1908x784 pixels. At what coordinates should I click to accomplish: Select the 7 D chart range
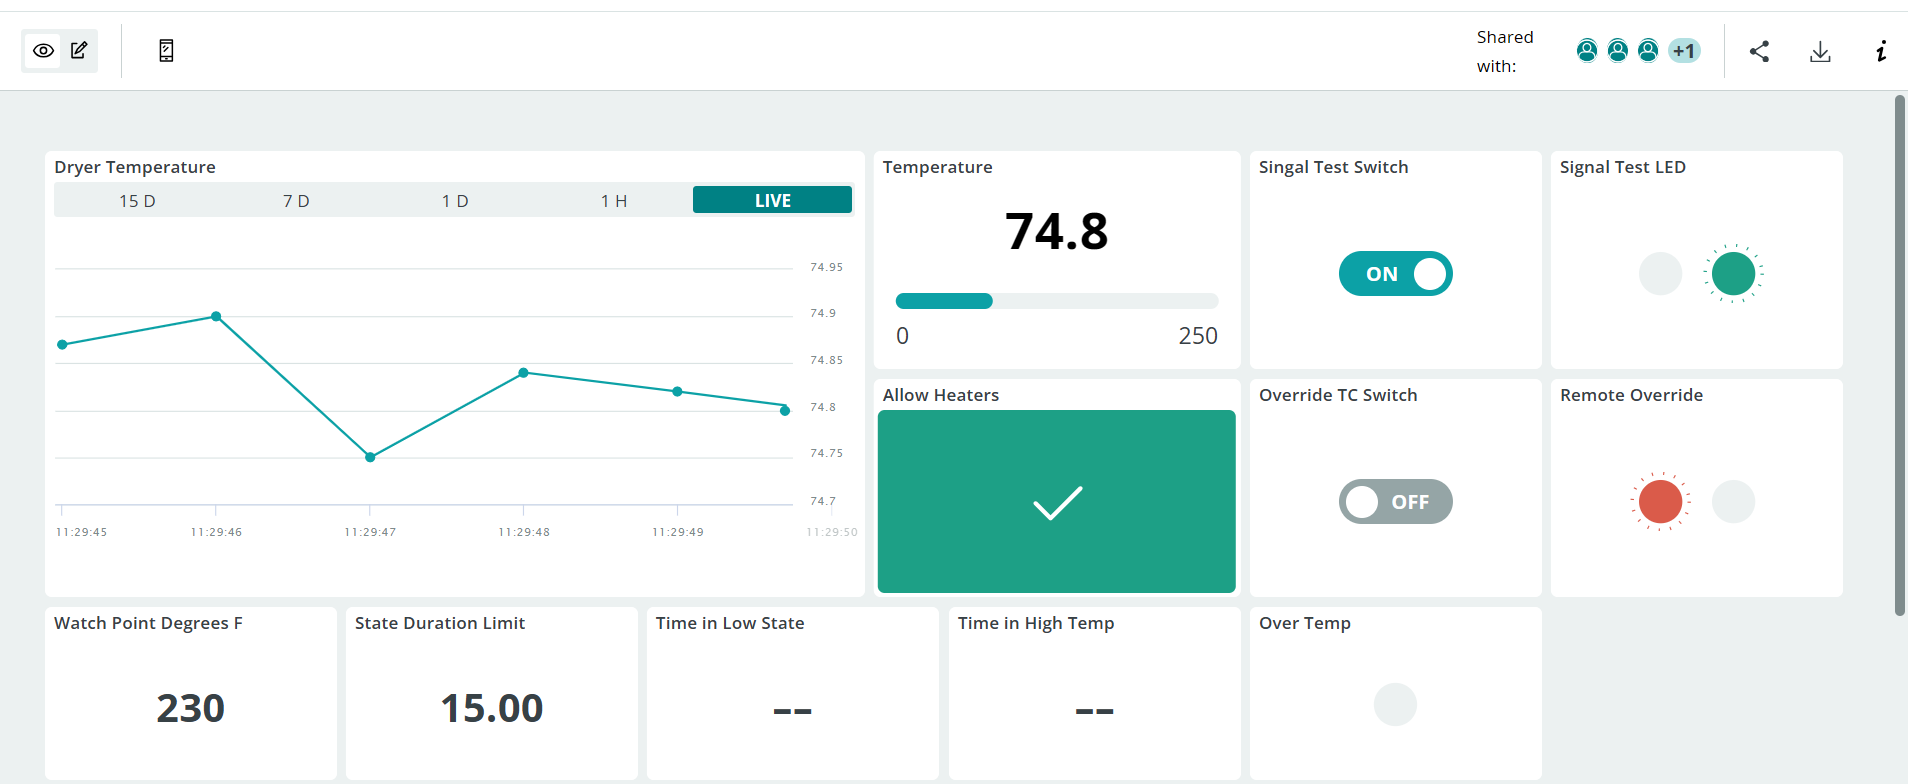click(x=296, y=201)
